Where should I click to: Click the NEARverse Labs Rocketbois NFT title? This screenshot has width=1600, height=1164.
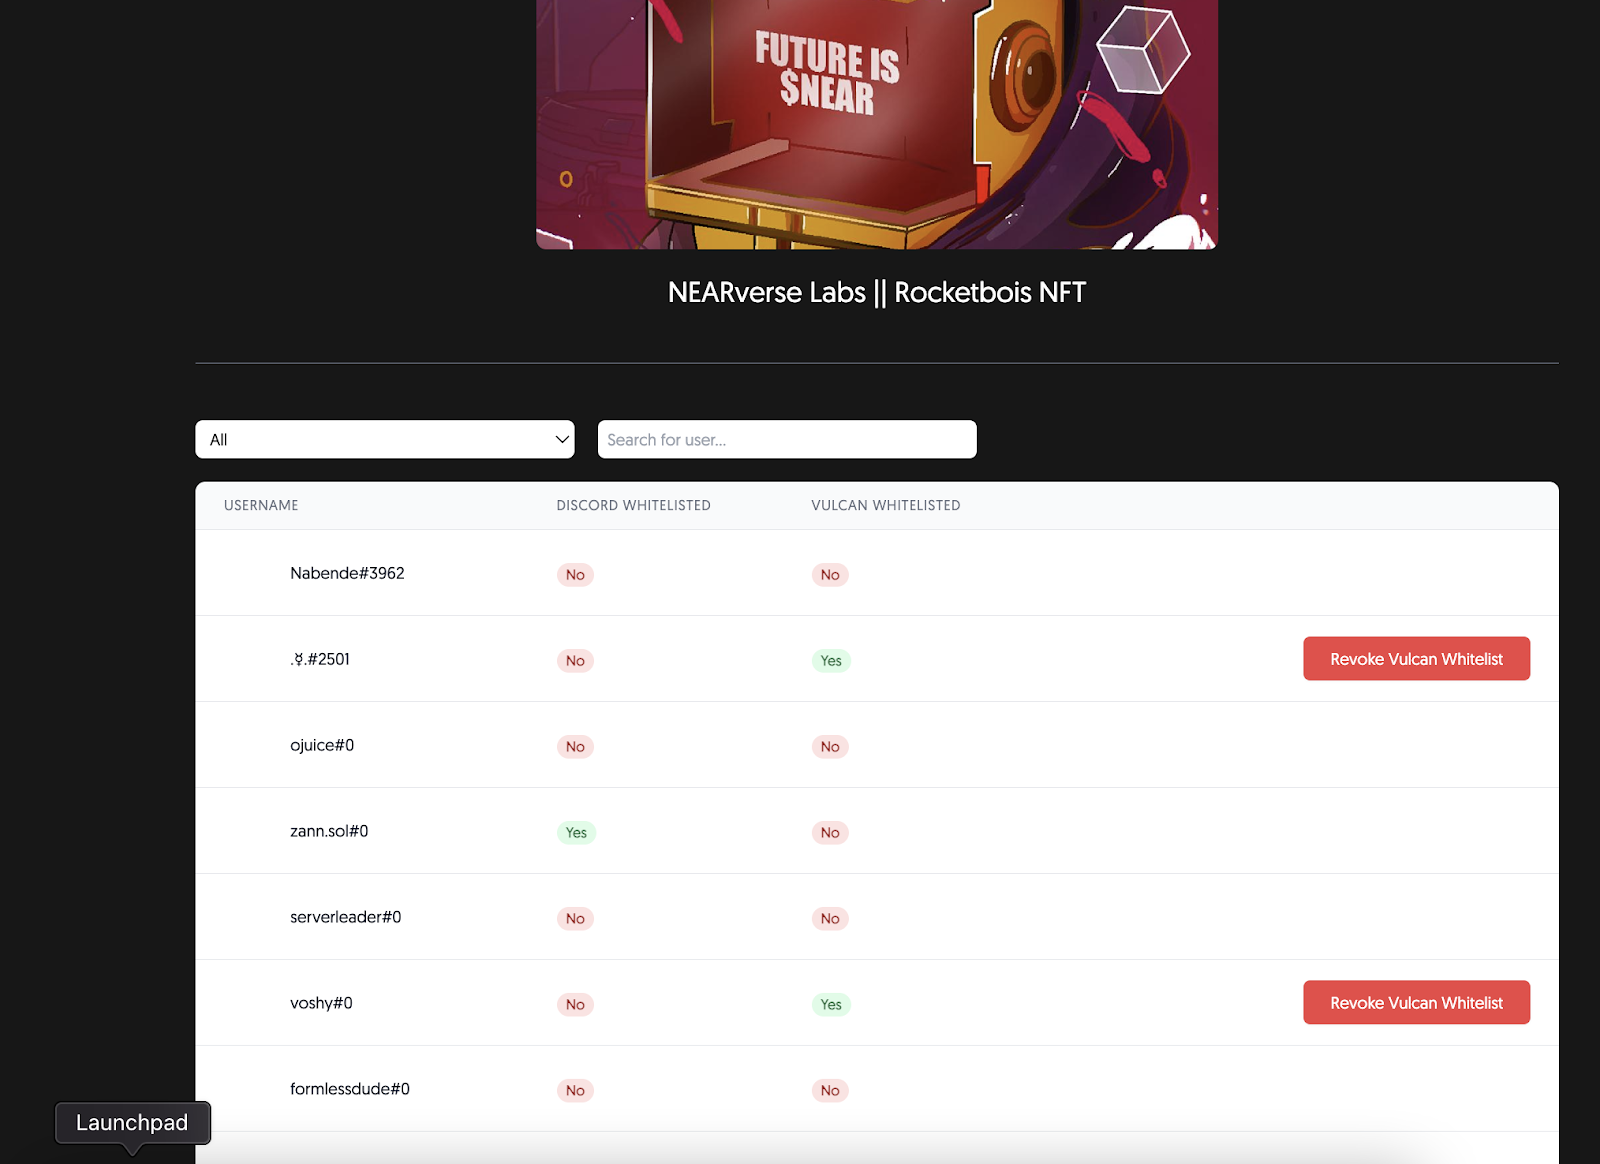click(x=877, y=292)
